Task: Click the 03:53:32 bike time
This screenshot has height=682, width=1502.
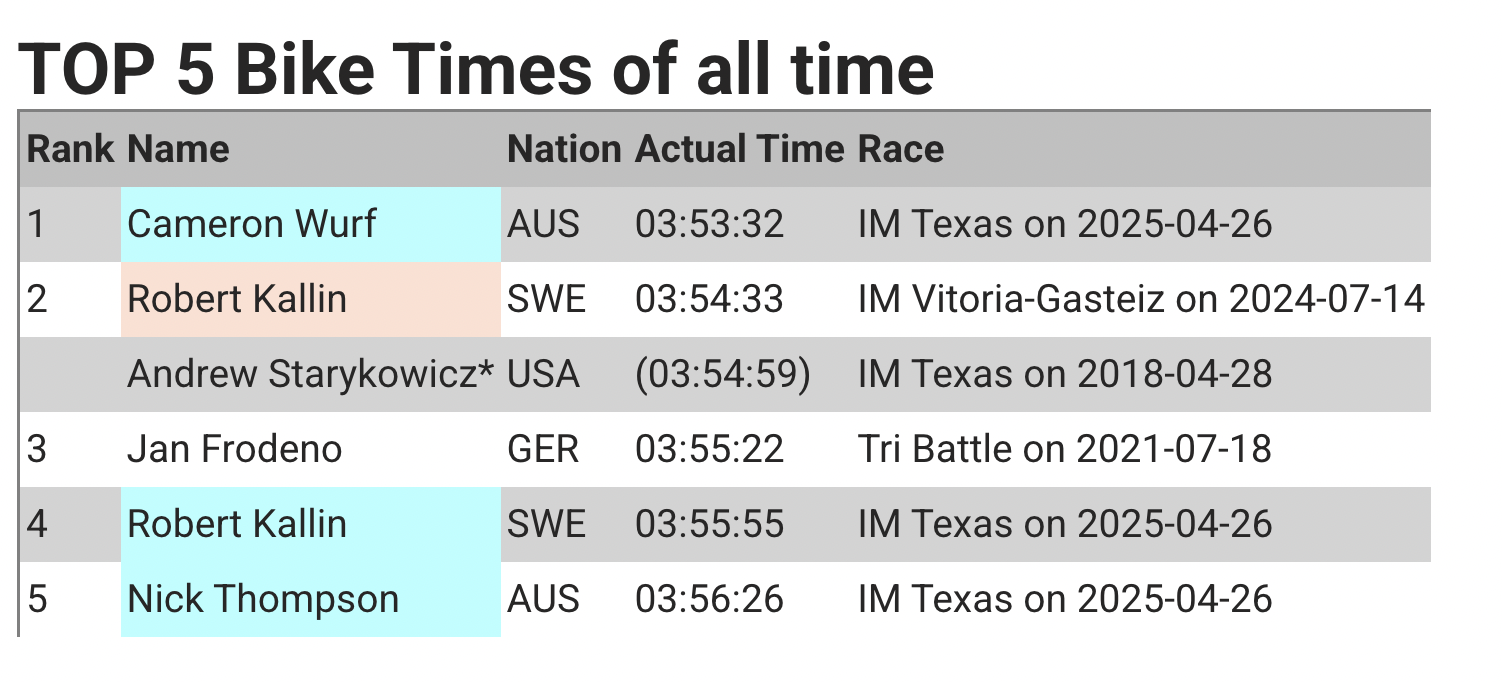Action: click(x=709, y=224)
